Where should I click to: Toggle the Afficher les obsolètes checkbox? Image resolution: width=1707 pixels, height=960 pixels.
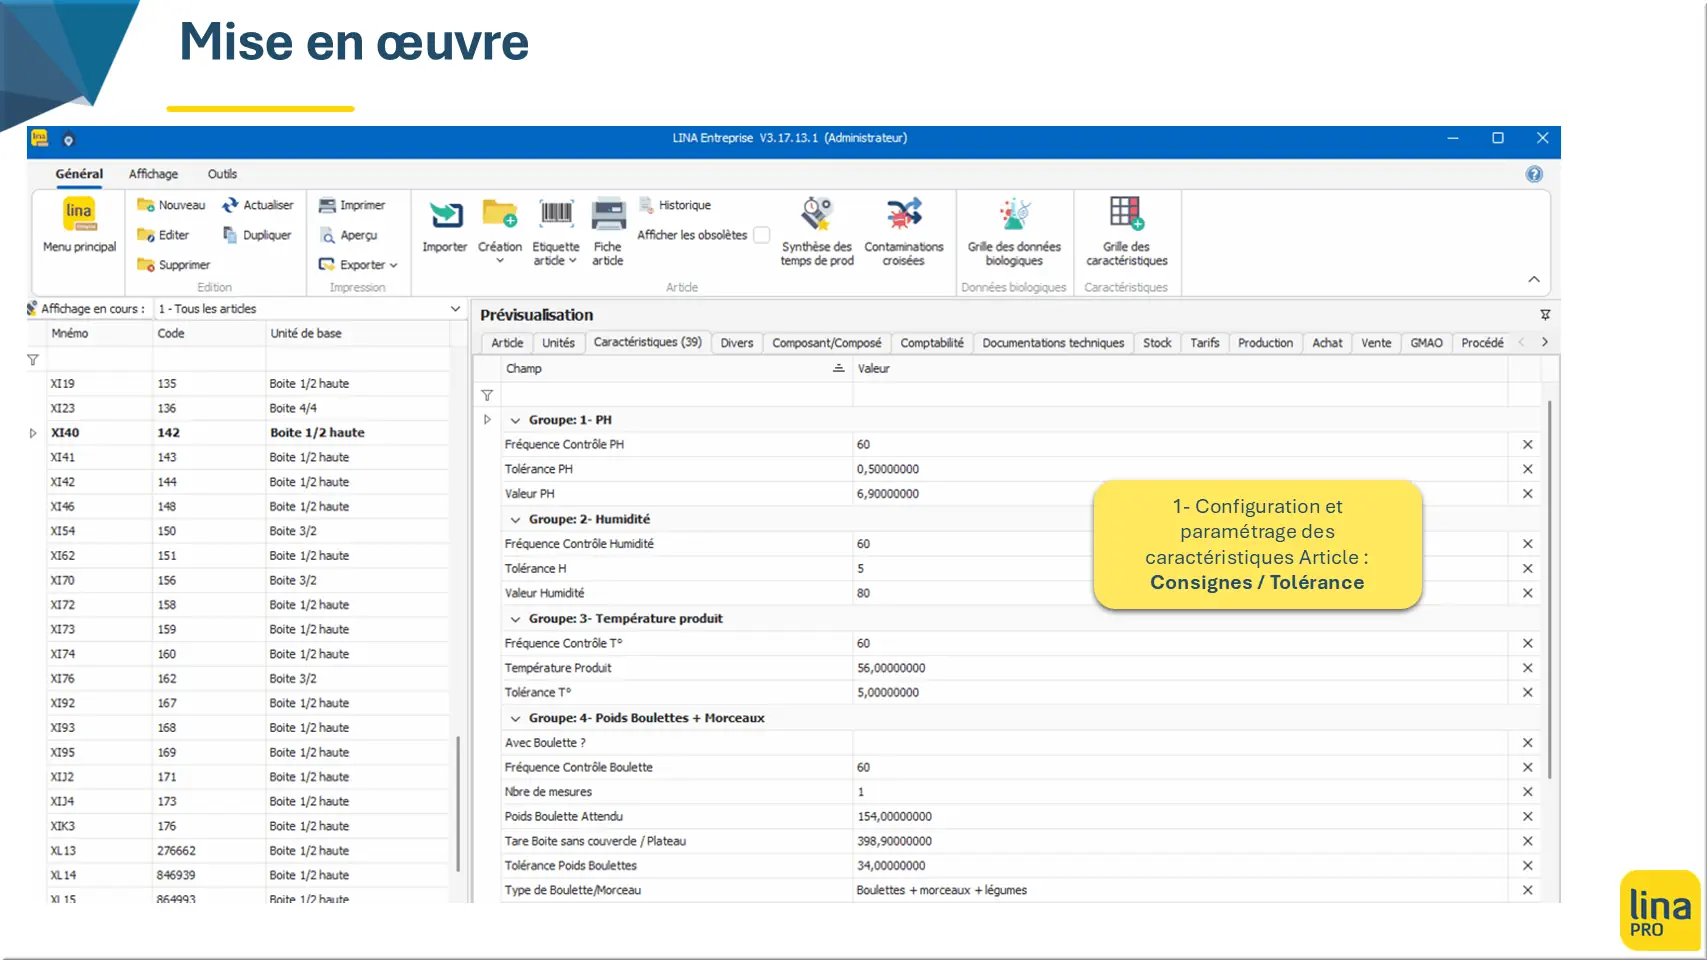click(762, 235)
